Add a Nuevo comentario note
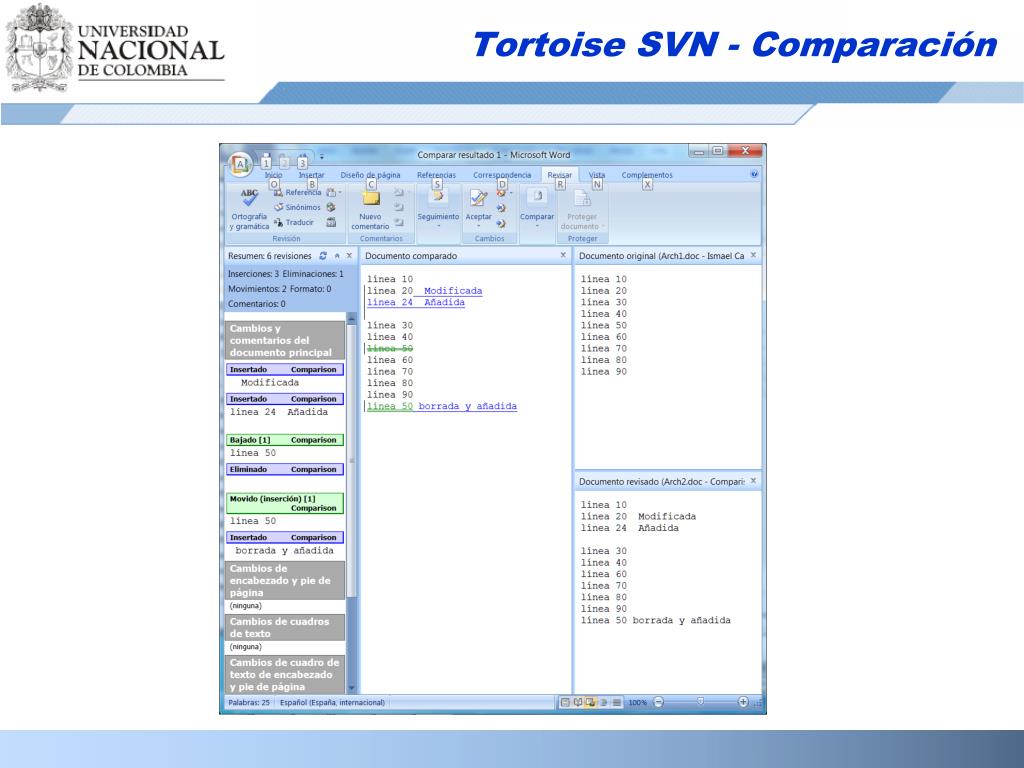The height and width of the screenshot is (768, 1024). (x=370, y=209)
